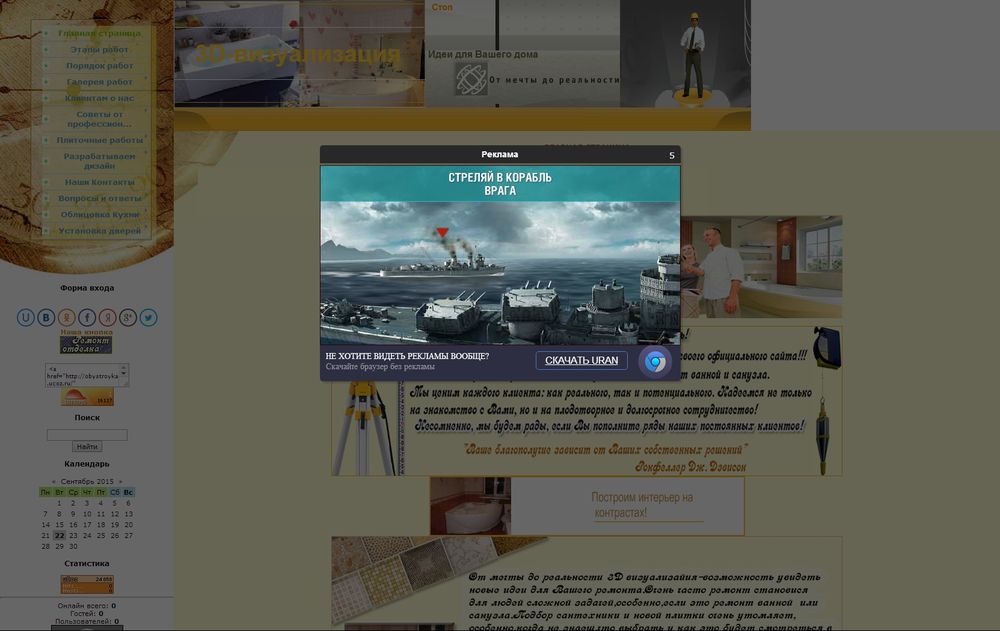Open 'Установка дверей' menu item
1000x631 pixels.
pos(99,231)
